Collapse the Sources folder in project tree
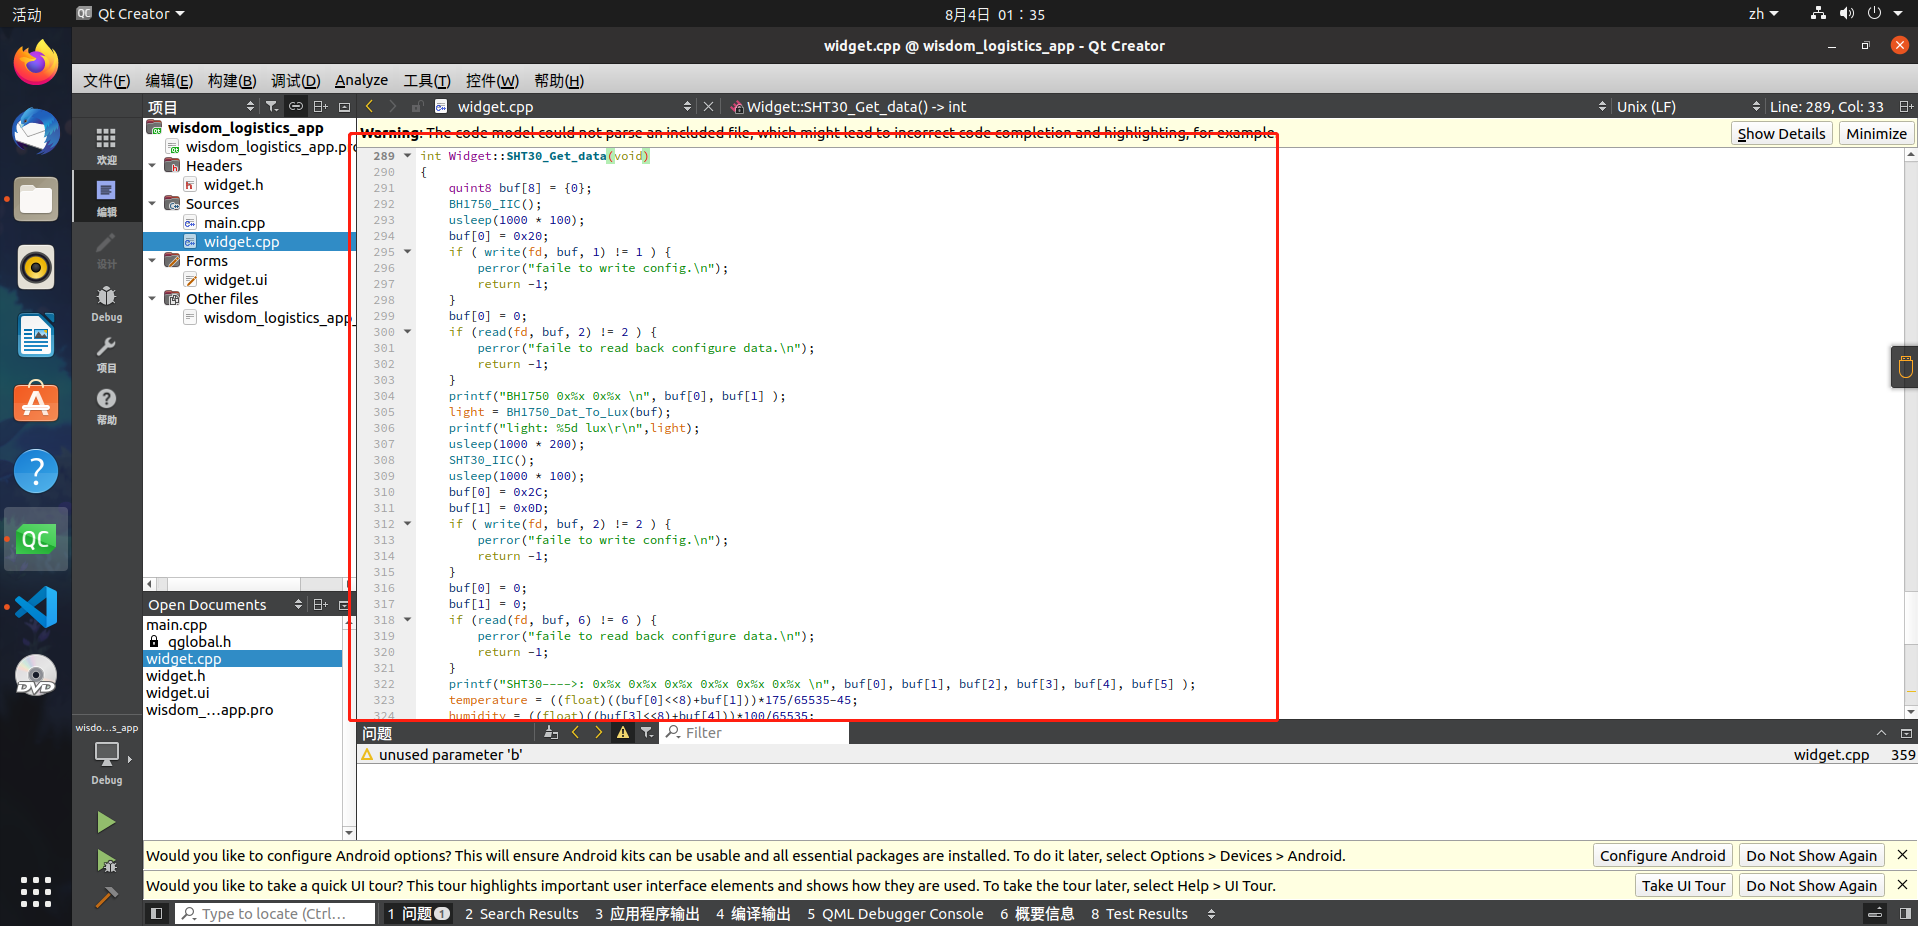 [x=152, y=203]
